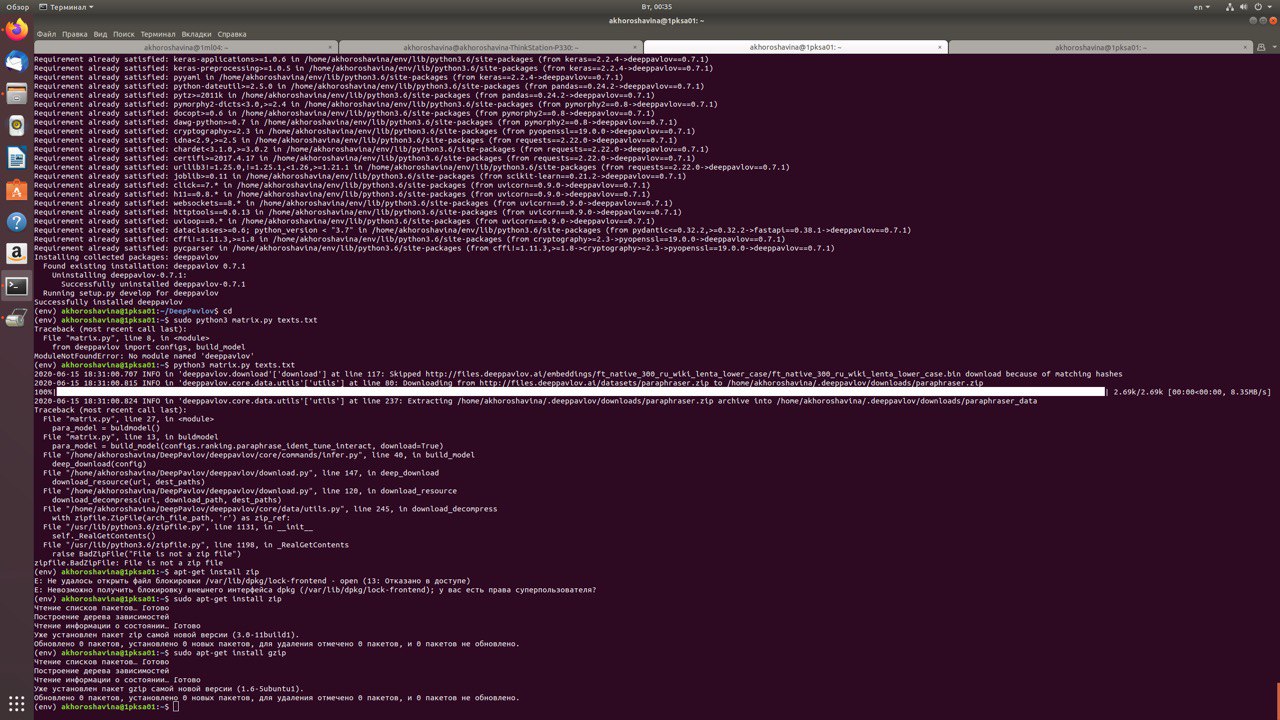Open the en keyboard layout selector
Viewport: 1280px width, 720px height.
pyautogui.click(x=1196, y=6)
